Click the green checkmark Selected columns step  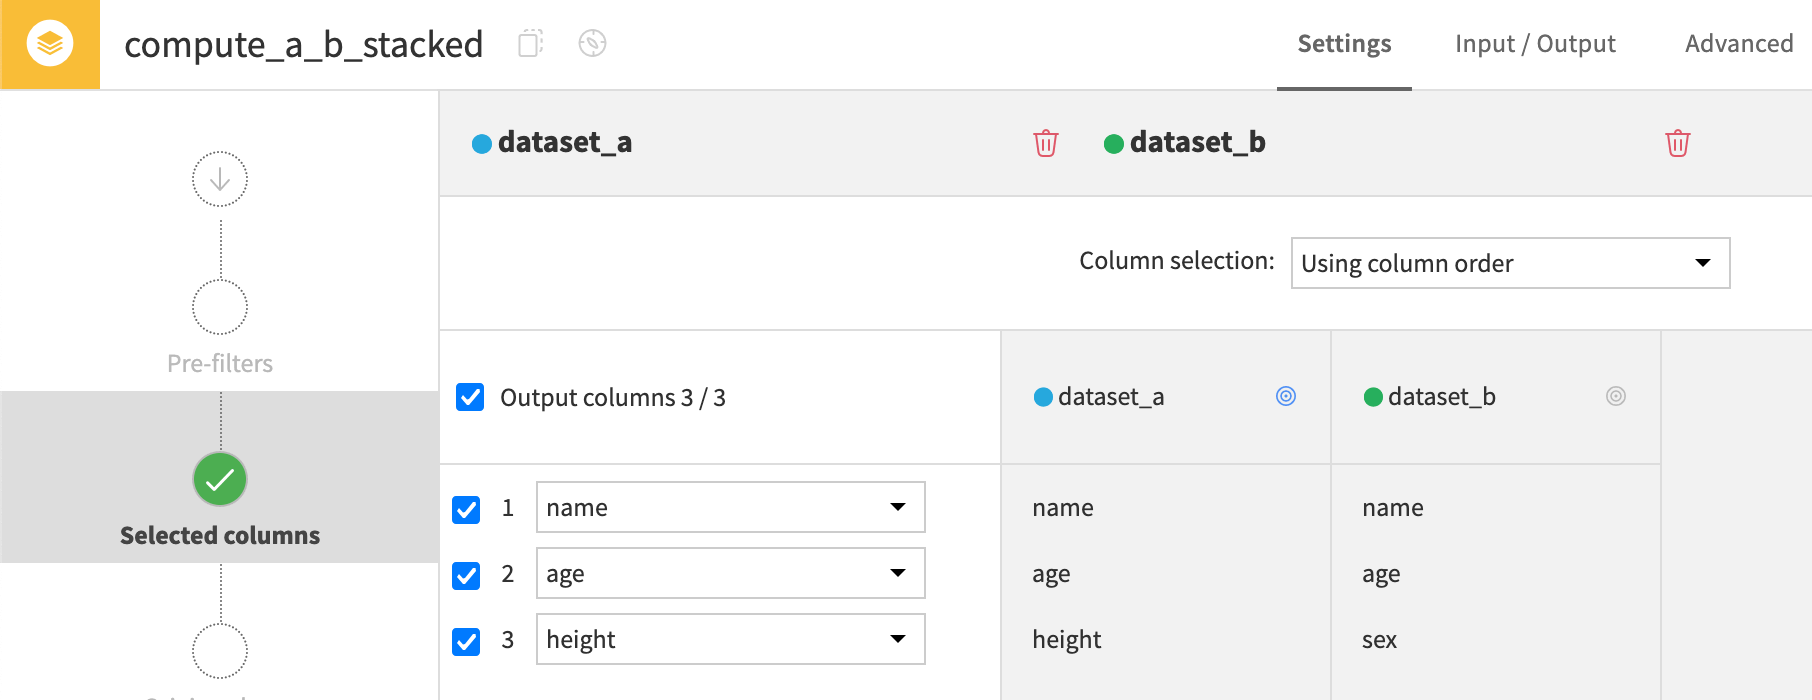tap(220, 480)
